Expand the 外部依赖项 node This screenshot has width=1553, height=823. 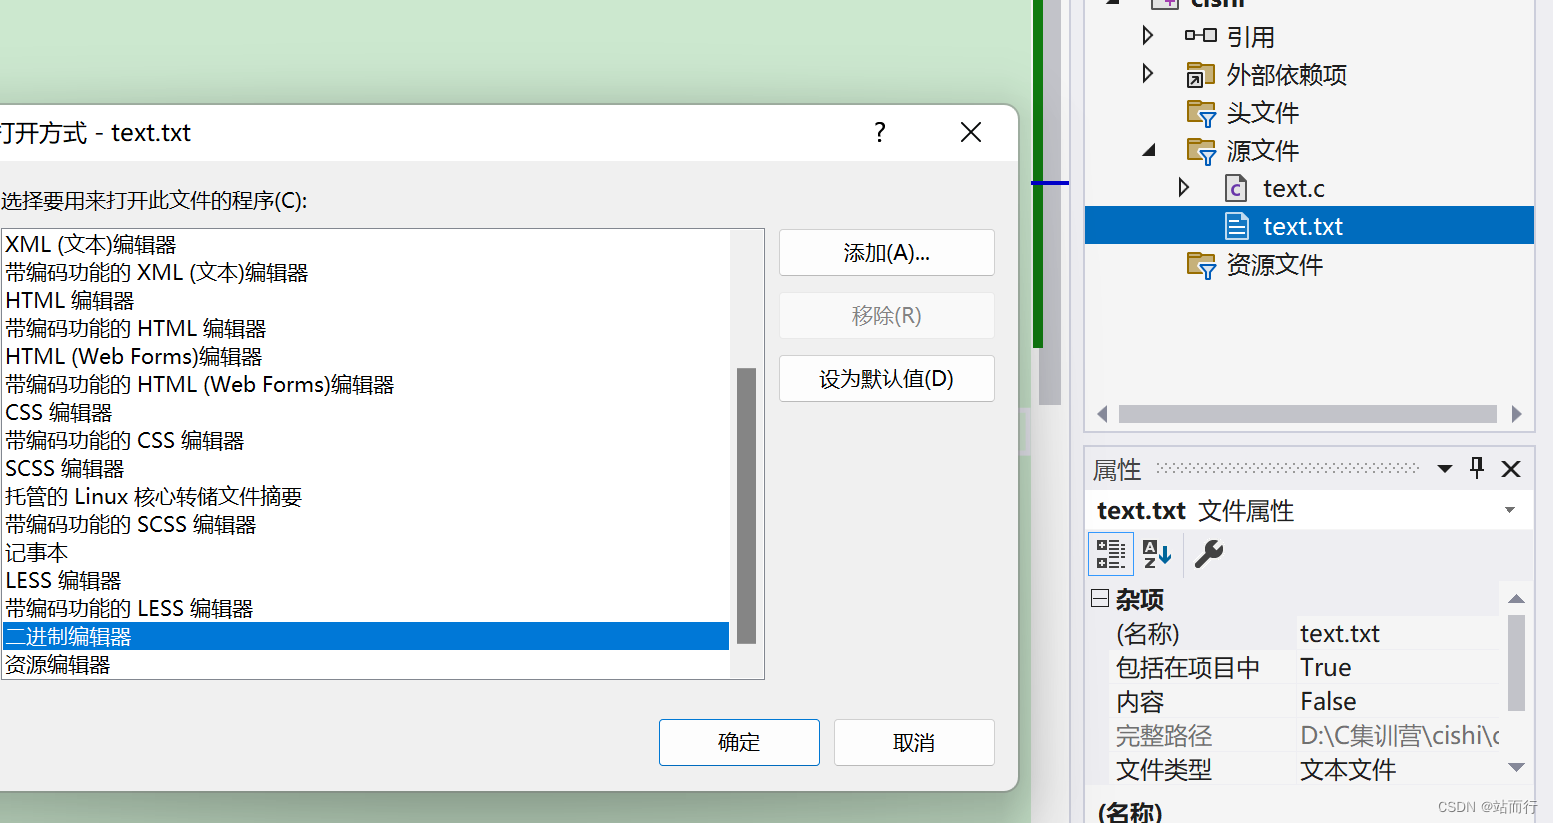(x=1147, y=74)
